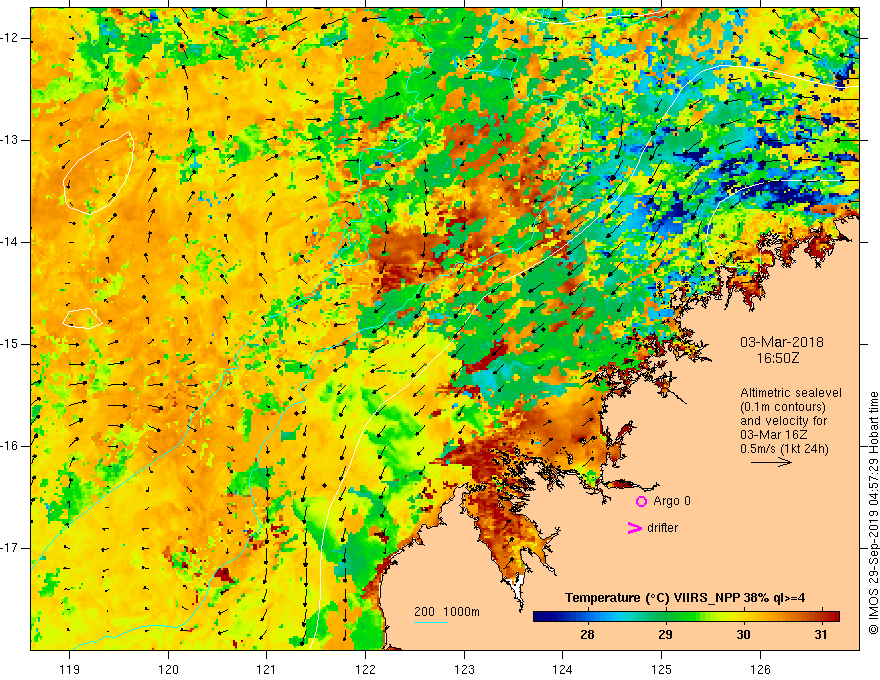This screenshot has height=680, width=880.
Task: Click the '200 1000m' bathymetry label
Action: [447, 612]
